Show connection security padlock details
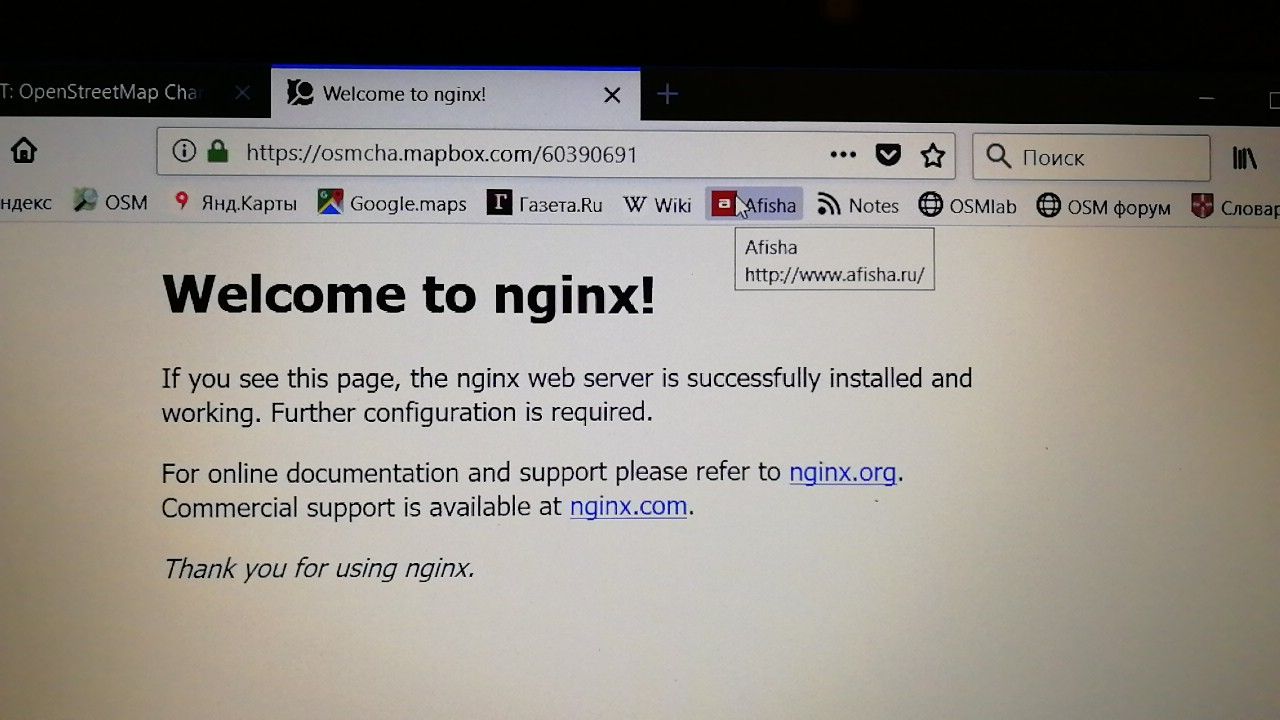The width and height of the screenshot is (1280, 720). pos(217,151)
